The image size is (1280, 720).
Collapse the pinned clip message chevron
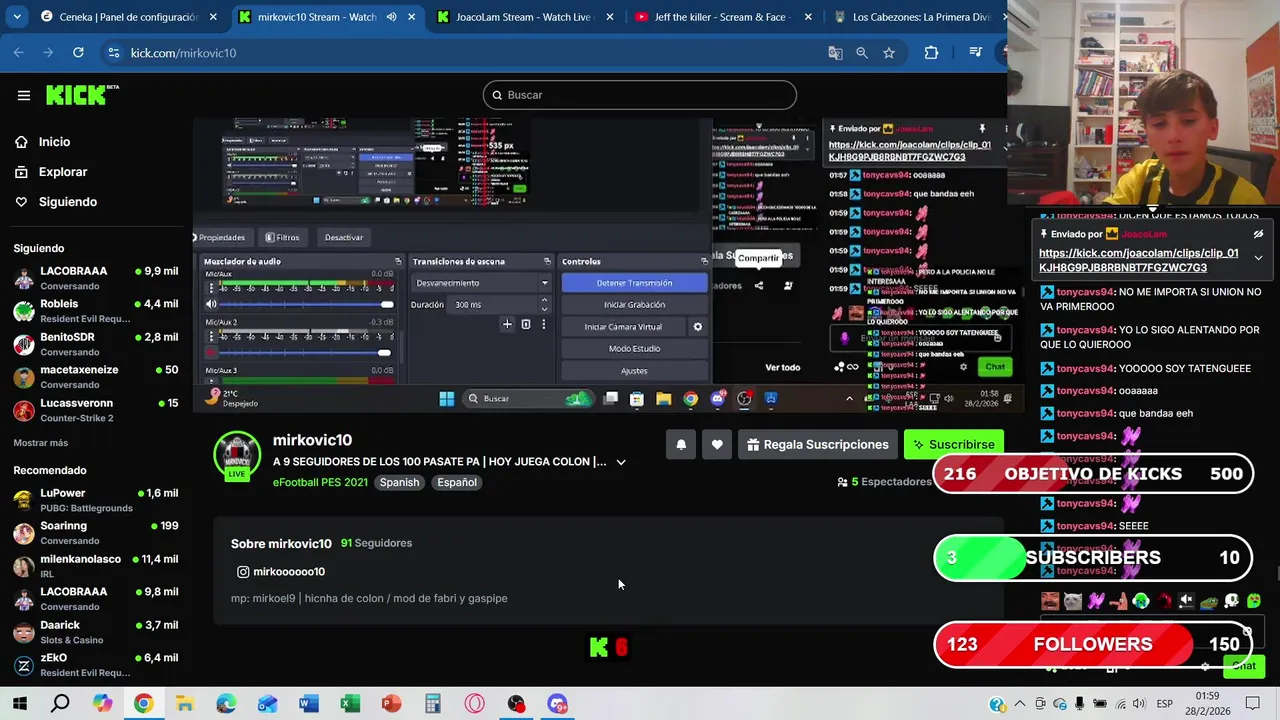pyautogui.click(x=1258, y=258)
